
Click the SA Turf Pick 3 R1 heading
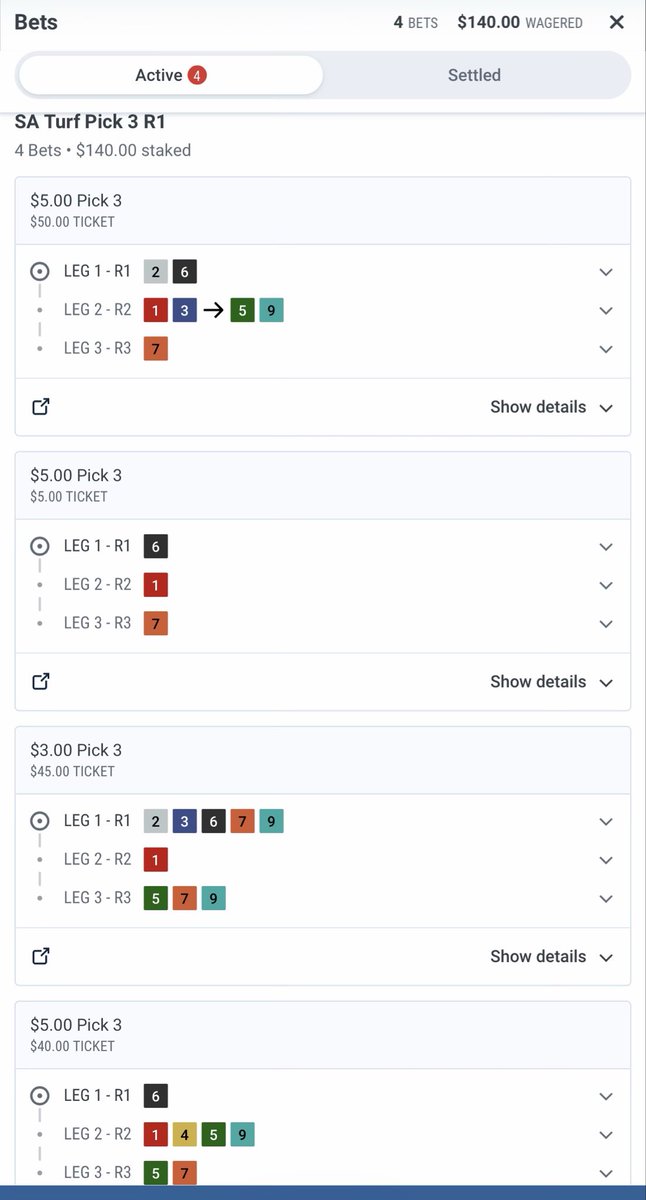tap(90, 122)
